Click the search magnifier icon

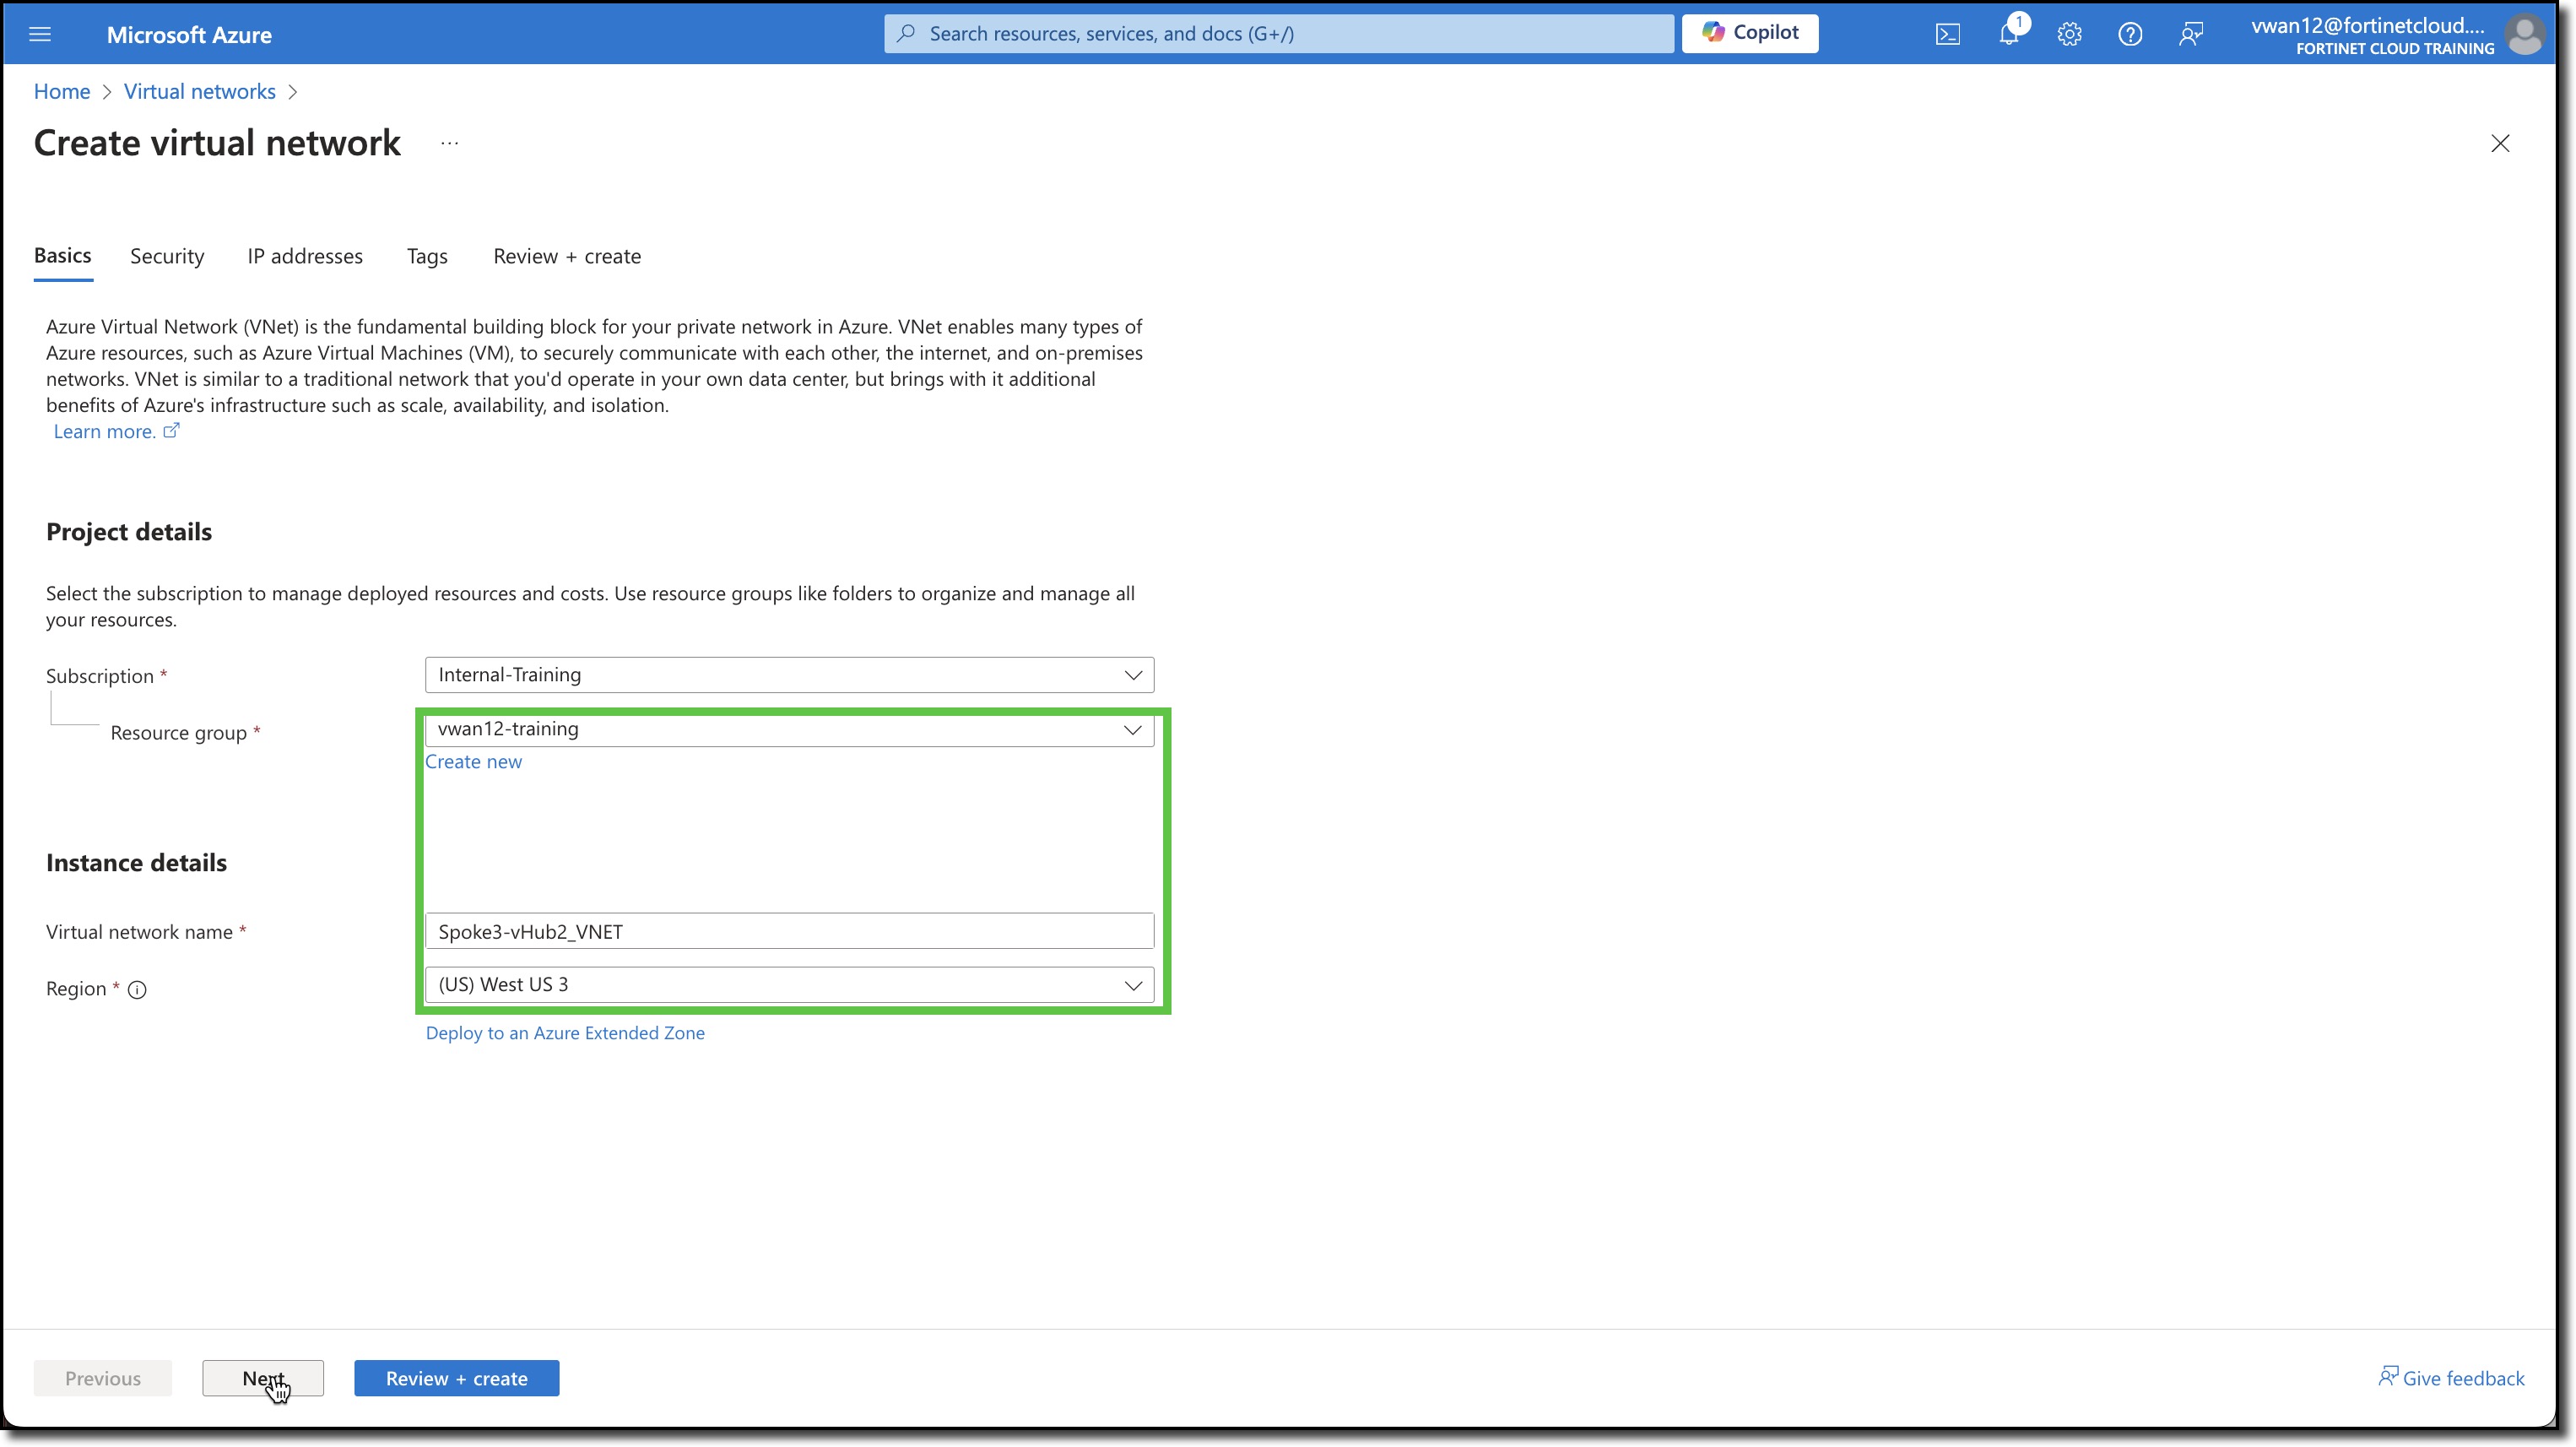[906, 33]
